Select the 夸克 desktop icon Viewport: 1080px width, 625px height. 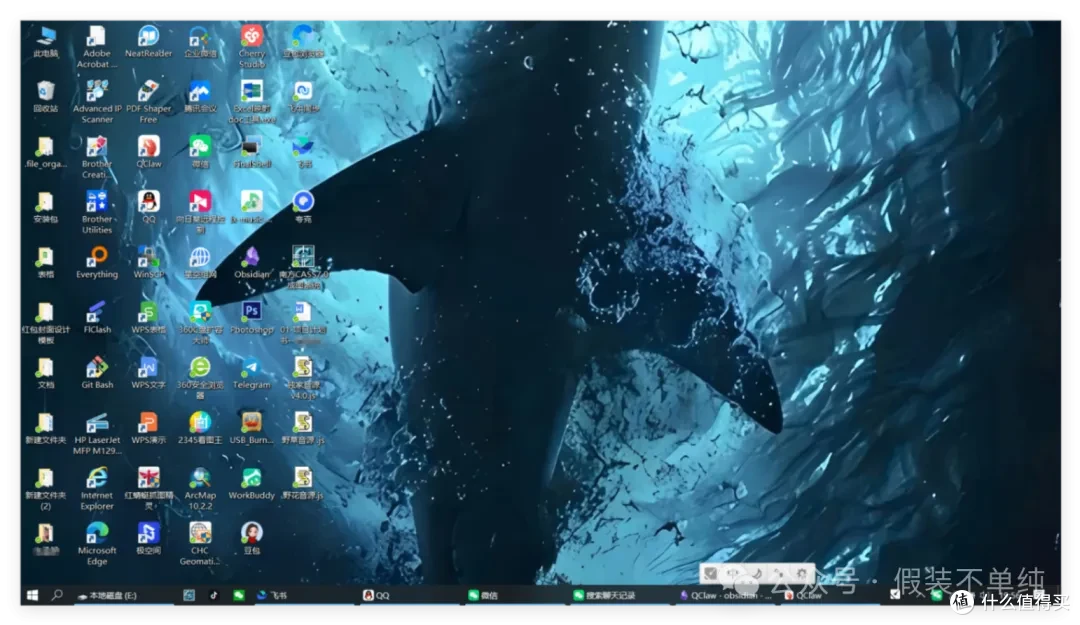tap(303, 207)
